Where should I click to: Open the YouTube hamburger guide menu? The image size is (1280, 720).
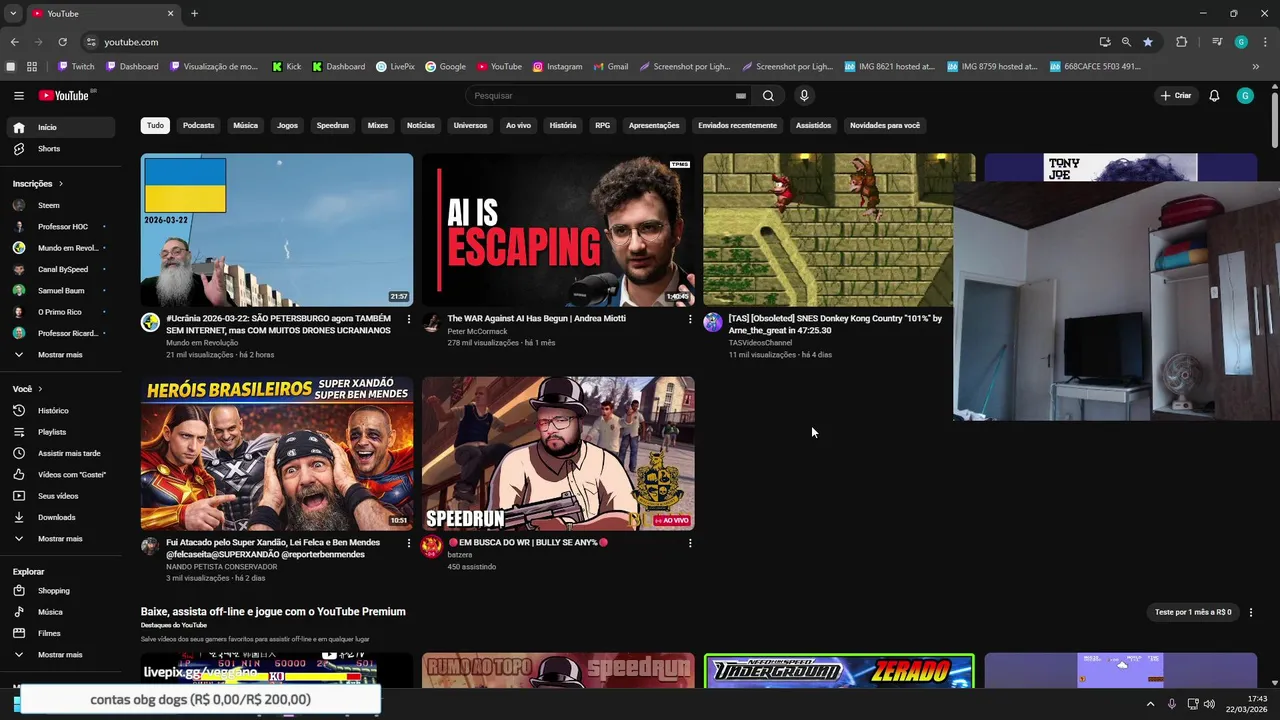point(19,96)
